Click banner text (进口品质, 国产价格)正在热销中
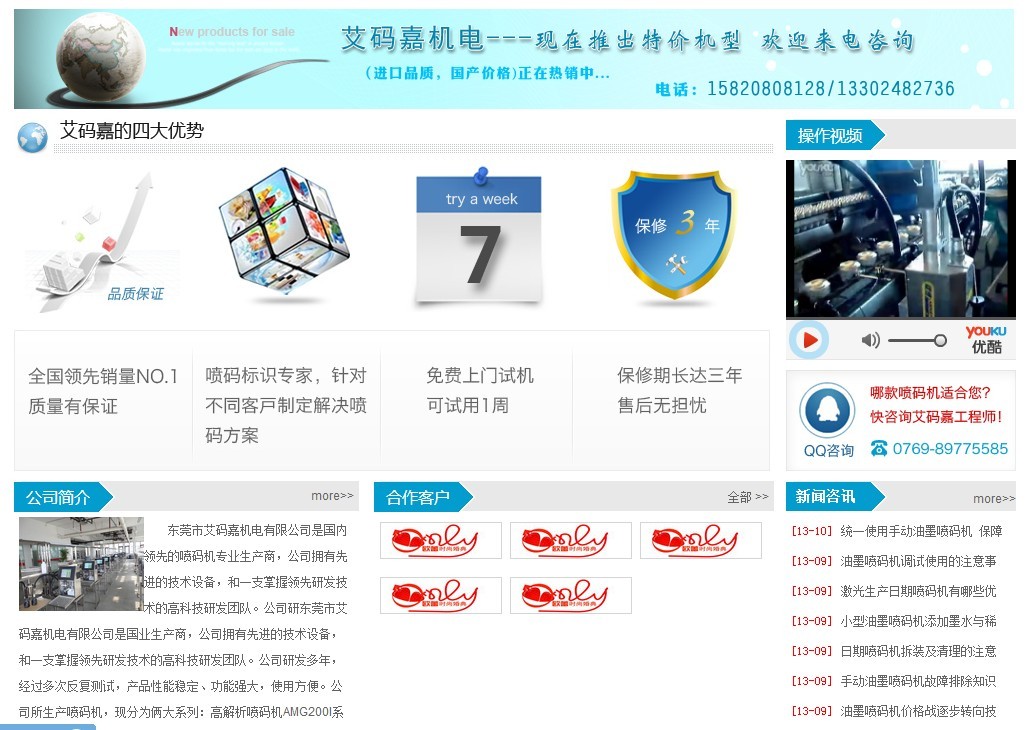The height and width of the screenshot is (730, 1032). click(487, 73)
